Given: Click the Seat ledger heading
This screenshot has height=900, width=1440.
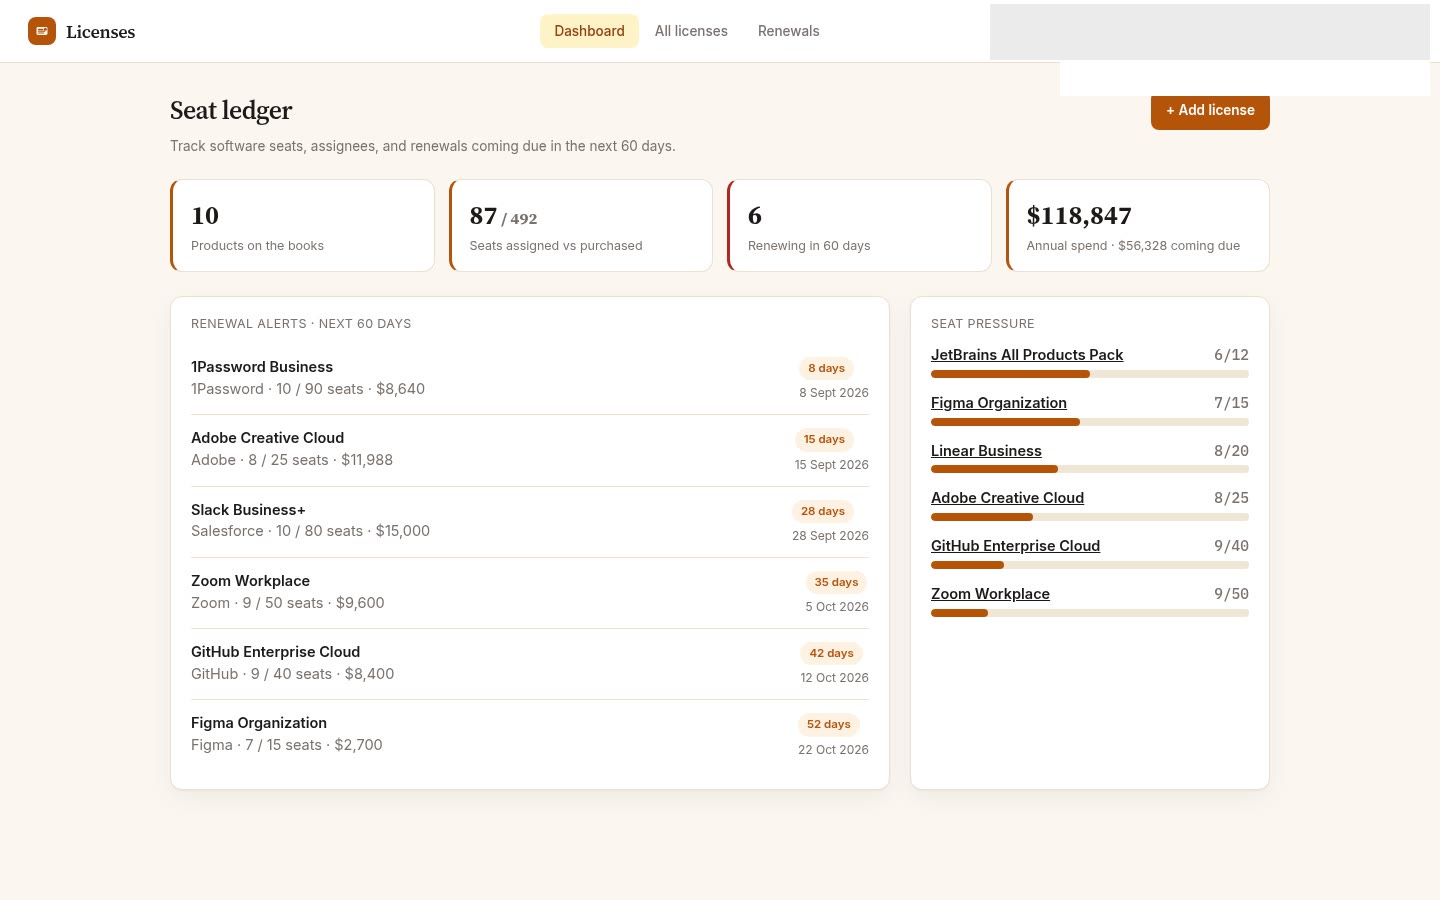Looking at the screenshot, I should [231, 110].
